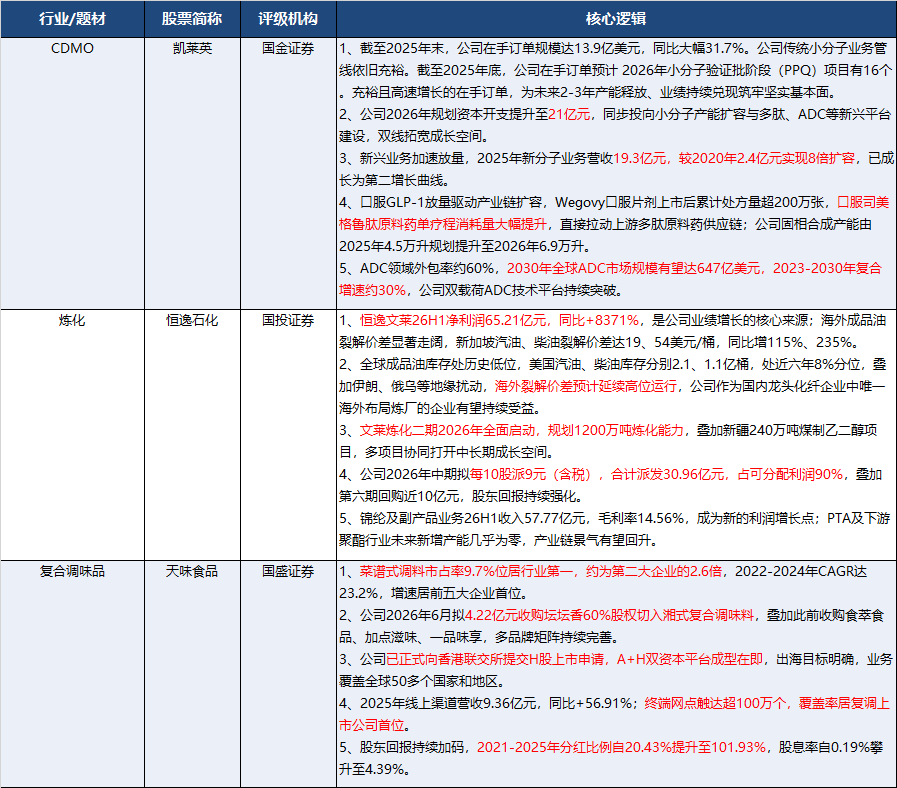Click red text 终端网点触达超100万个

point(715,703)
